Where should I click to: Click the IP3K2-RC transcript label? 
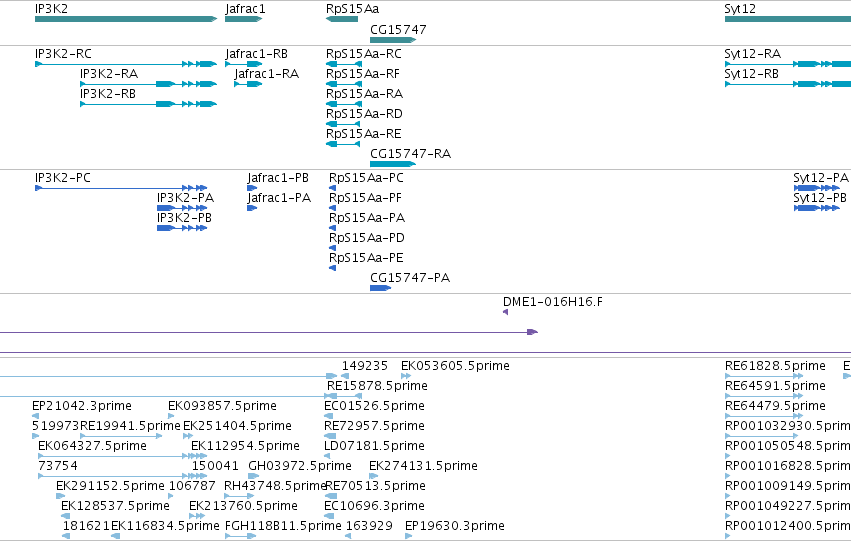pos(63,54)
